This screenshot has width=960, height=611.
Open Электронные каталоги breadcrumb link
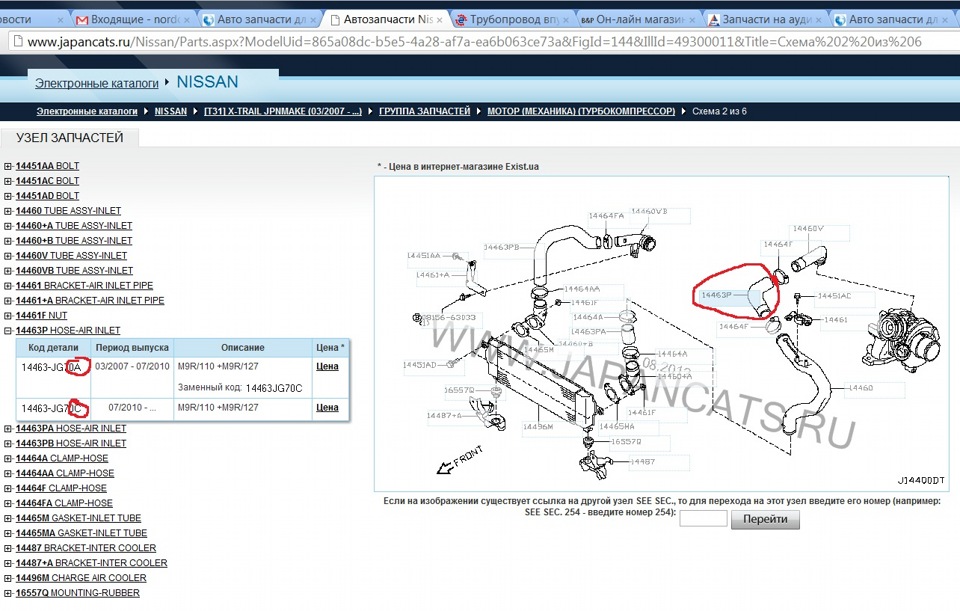pos(86,111)
